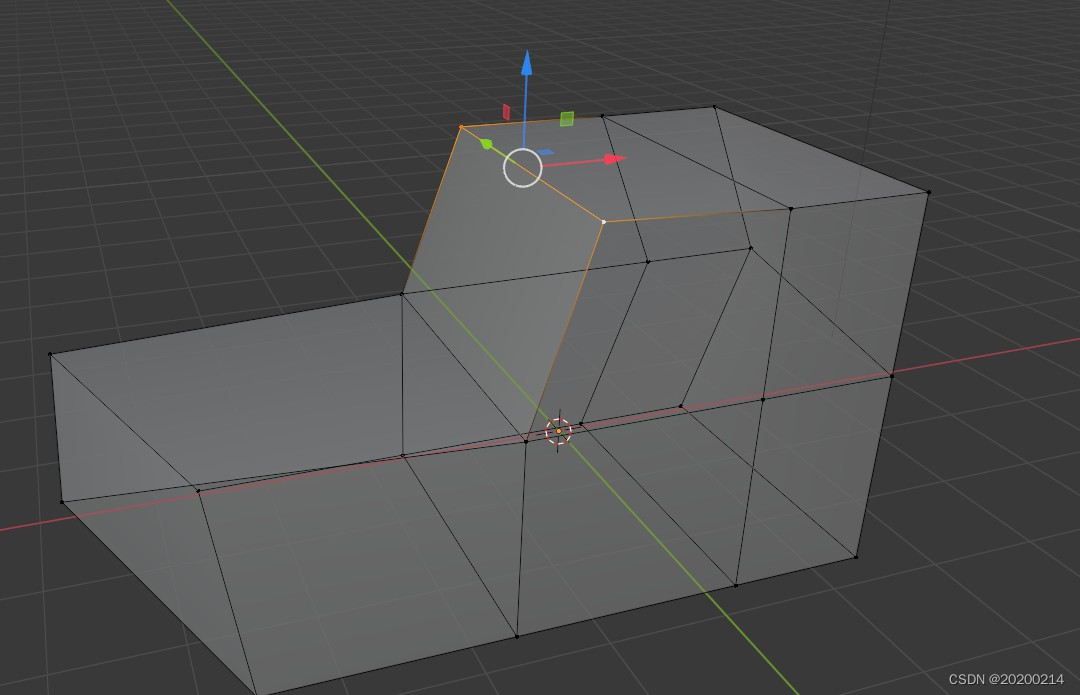Click the 3D cursor at the origin
This screenshot has width=1080, height=695.
click(x=559, y=431)
